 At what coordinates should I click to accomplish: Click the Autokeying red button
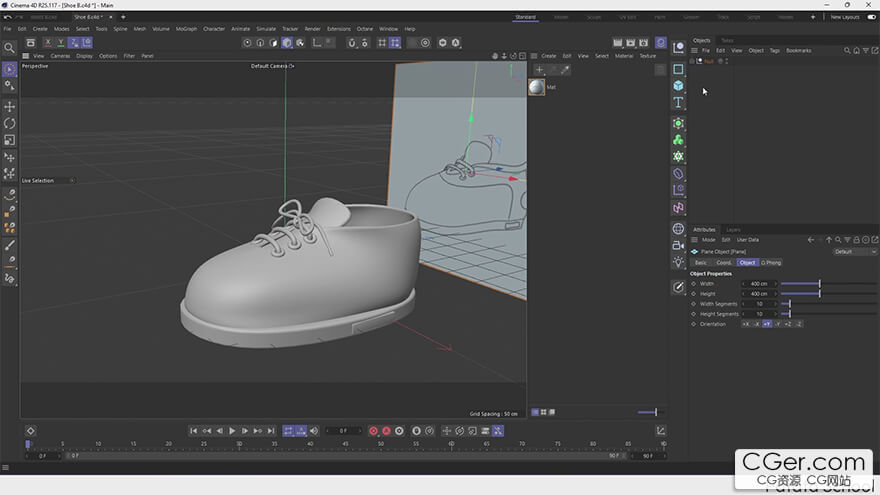[386, 431]
